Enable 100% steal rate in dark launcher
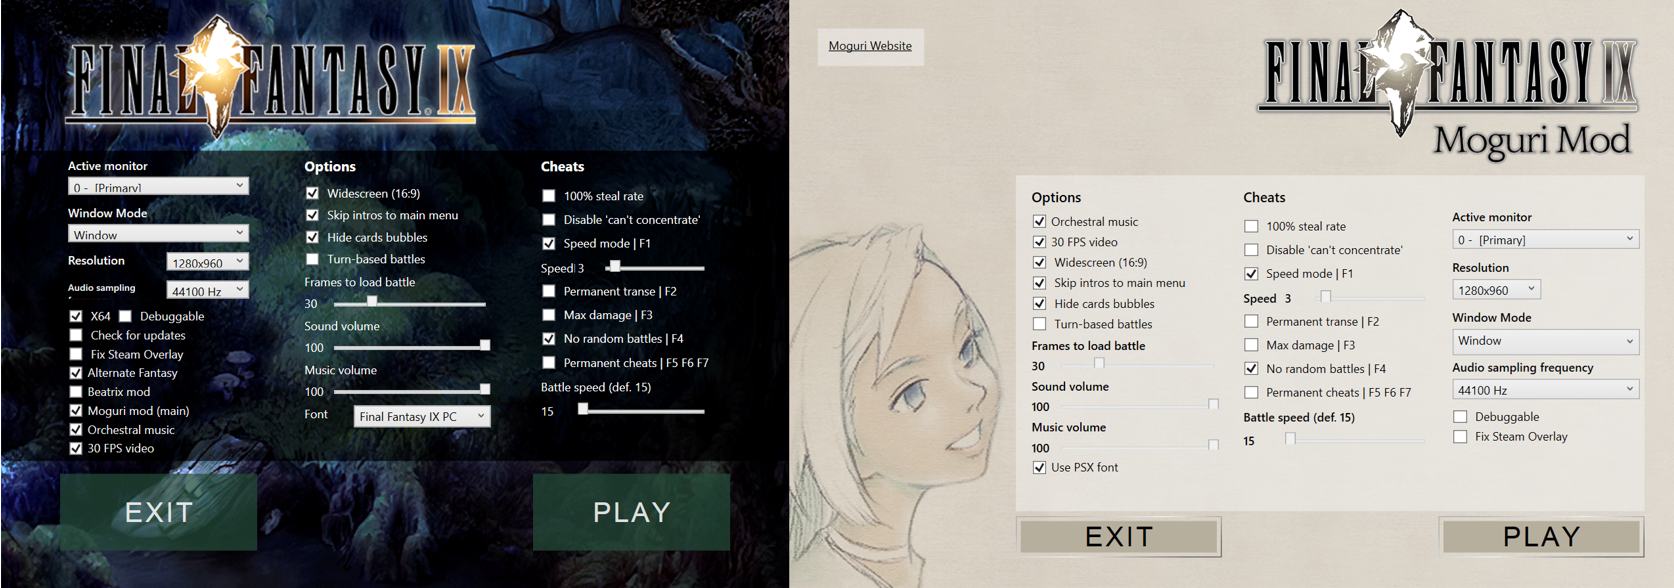The image size is (1674, 588). (x=548, y=196)
